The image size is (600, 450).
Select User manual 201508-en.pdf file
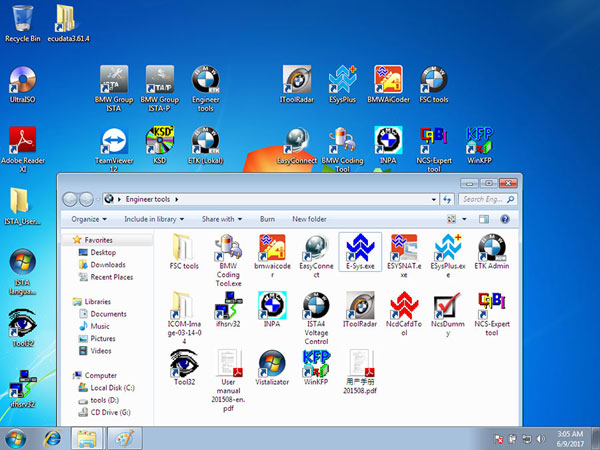(x=228, y=380)
